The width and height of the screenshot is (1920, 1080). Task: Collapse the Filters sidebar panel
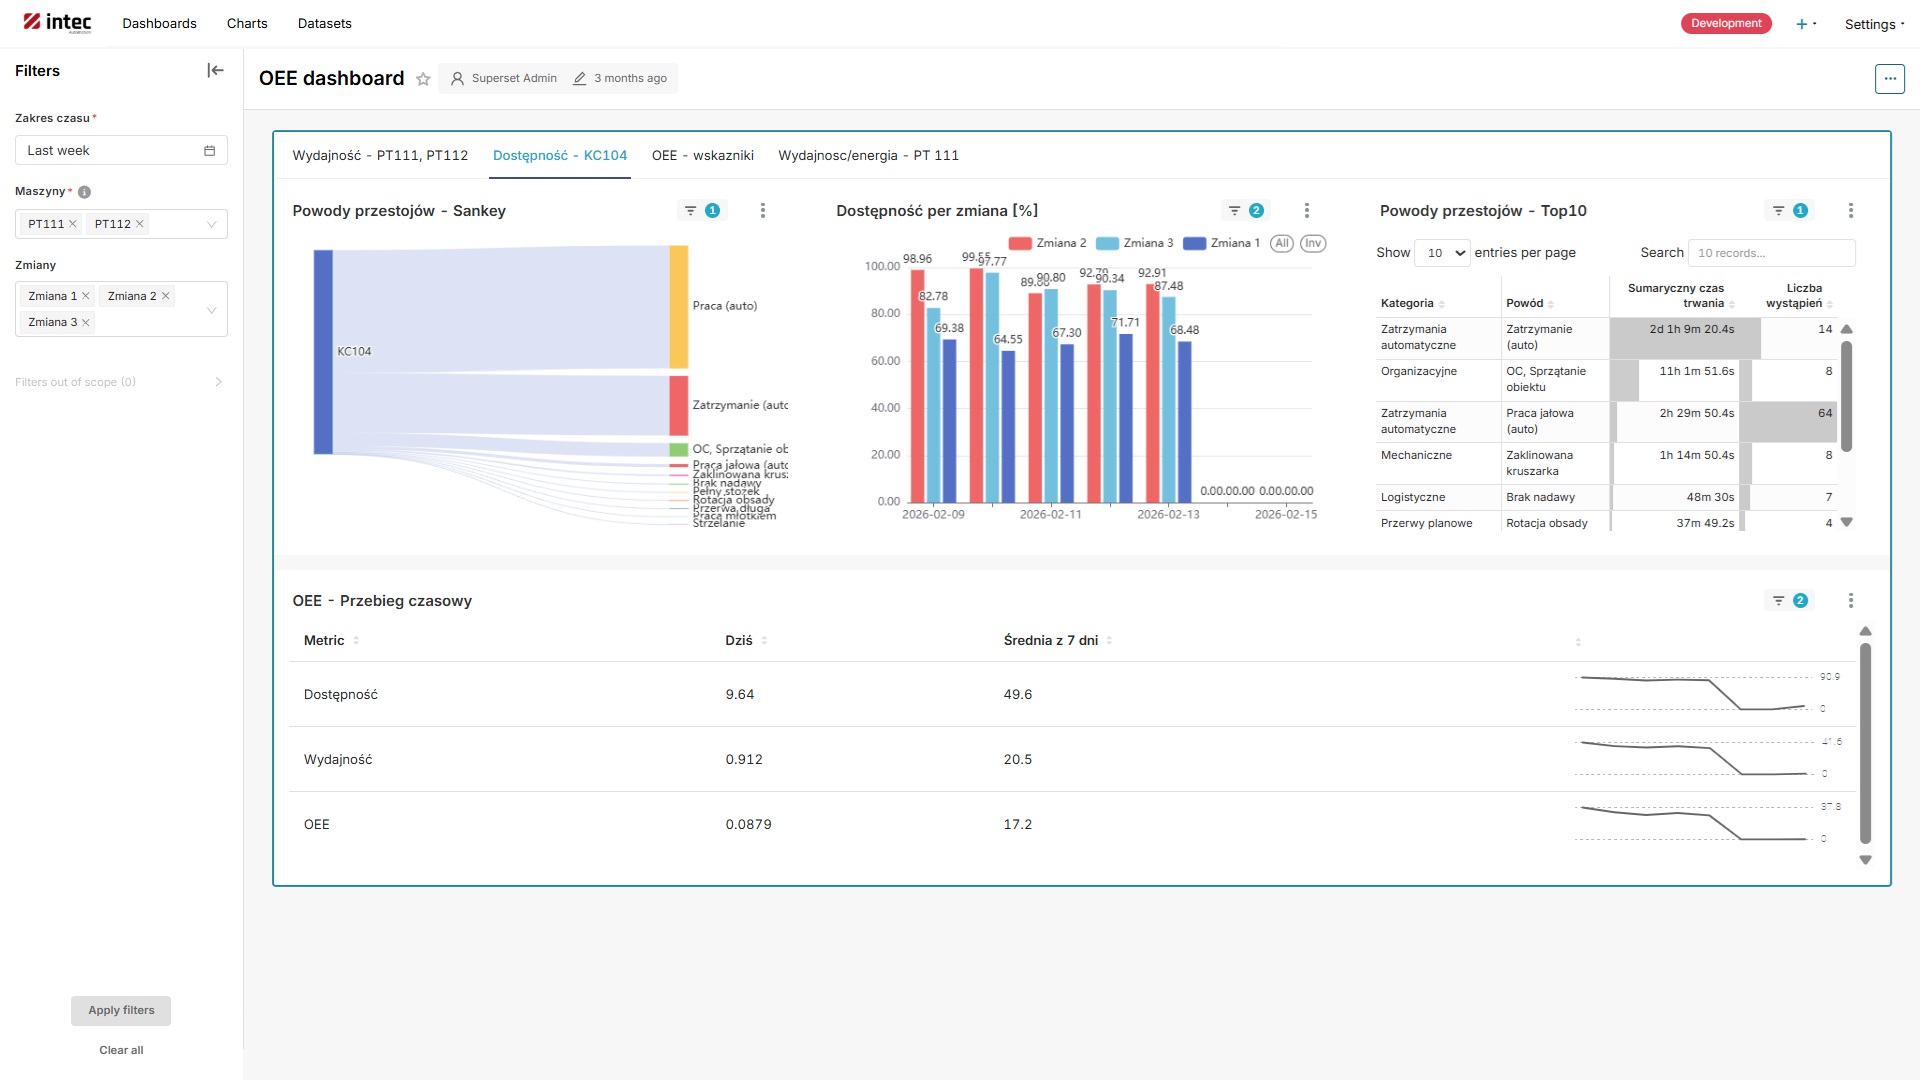pyautogui.click(x=215, y=70)
